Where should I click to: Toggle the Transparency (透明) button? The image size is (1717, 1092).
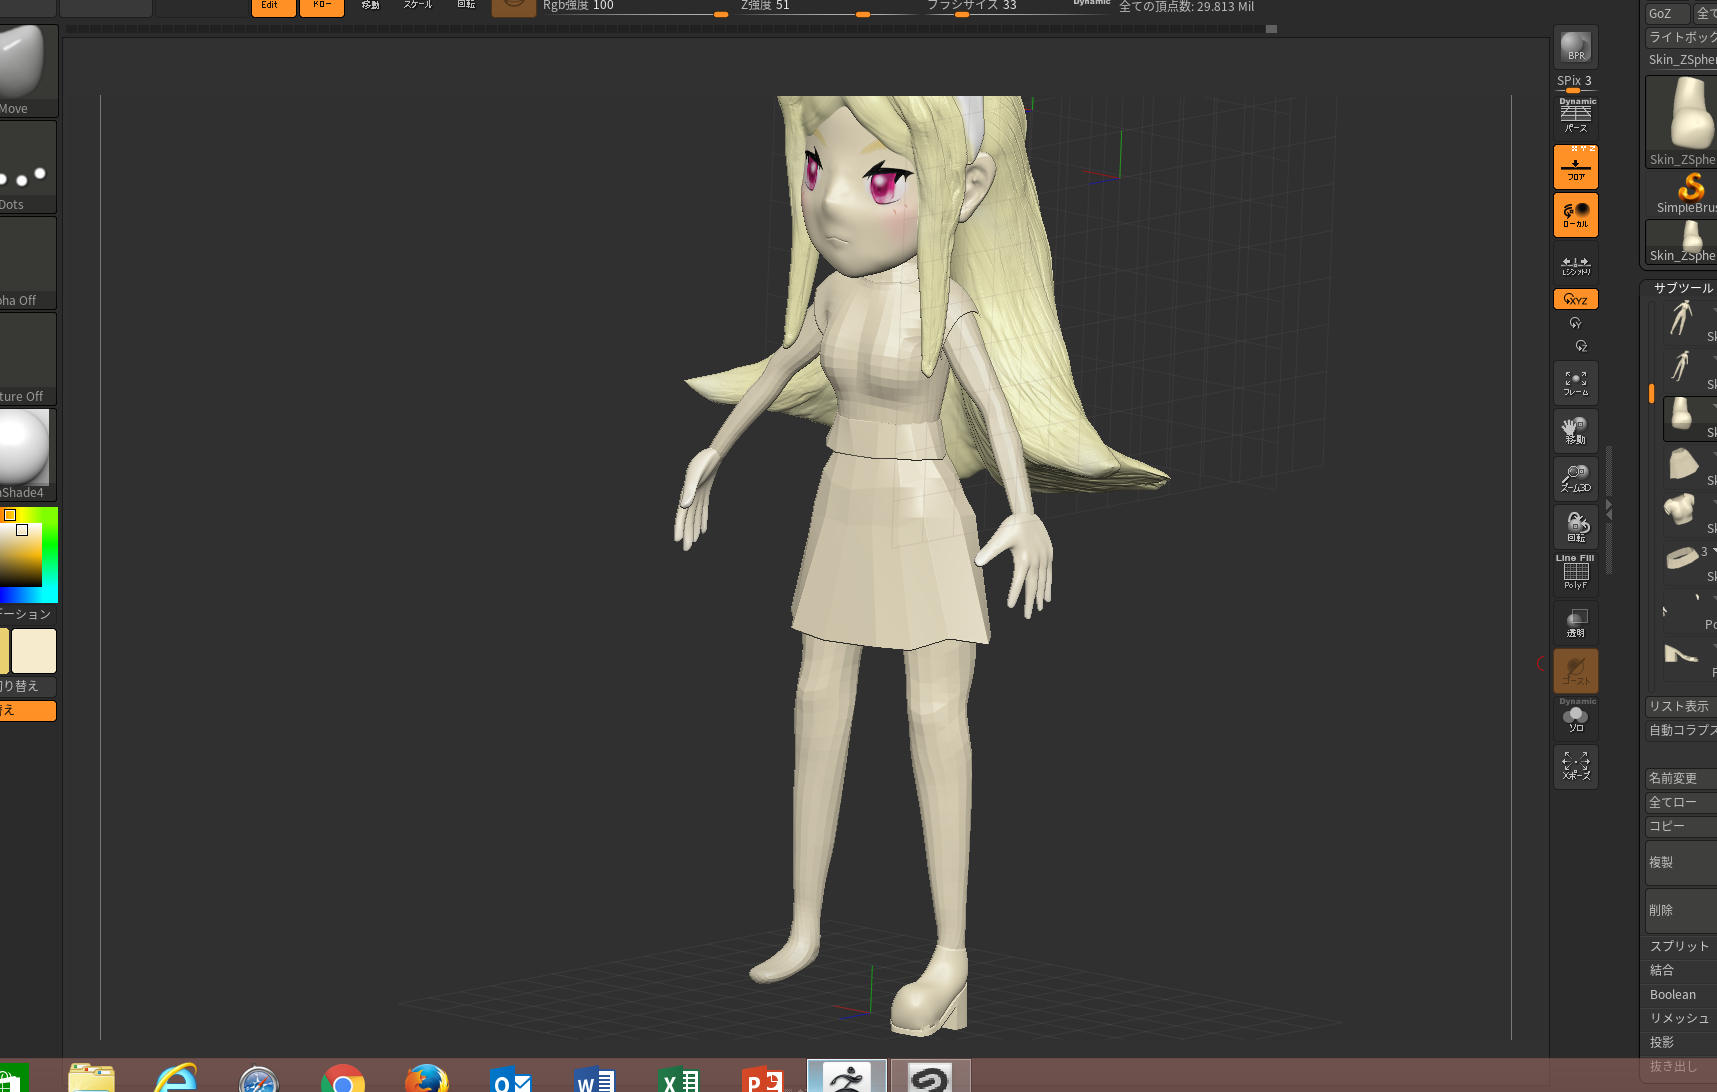[1575, 622]
